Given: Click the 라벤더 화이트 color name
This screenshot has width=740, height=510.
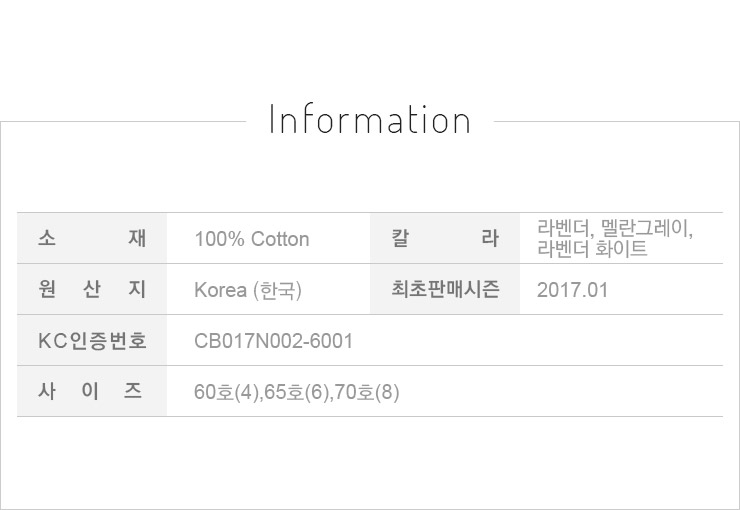Looking at the screenshot, I should coord(592,249).
